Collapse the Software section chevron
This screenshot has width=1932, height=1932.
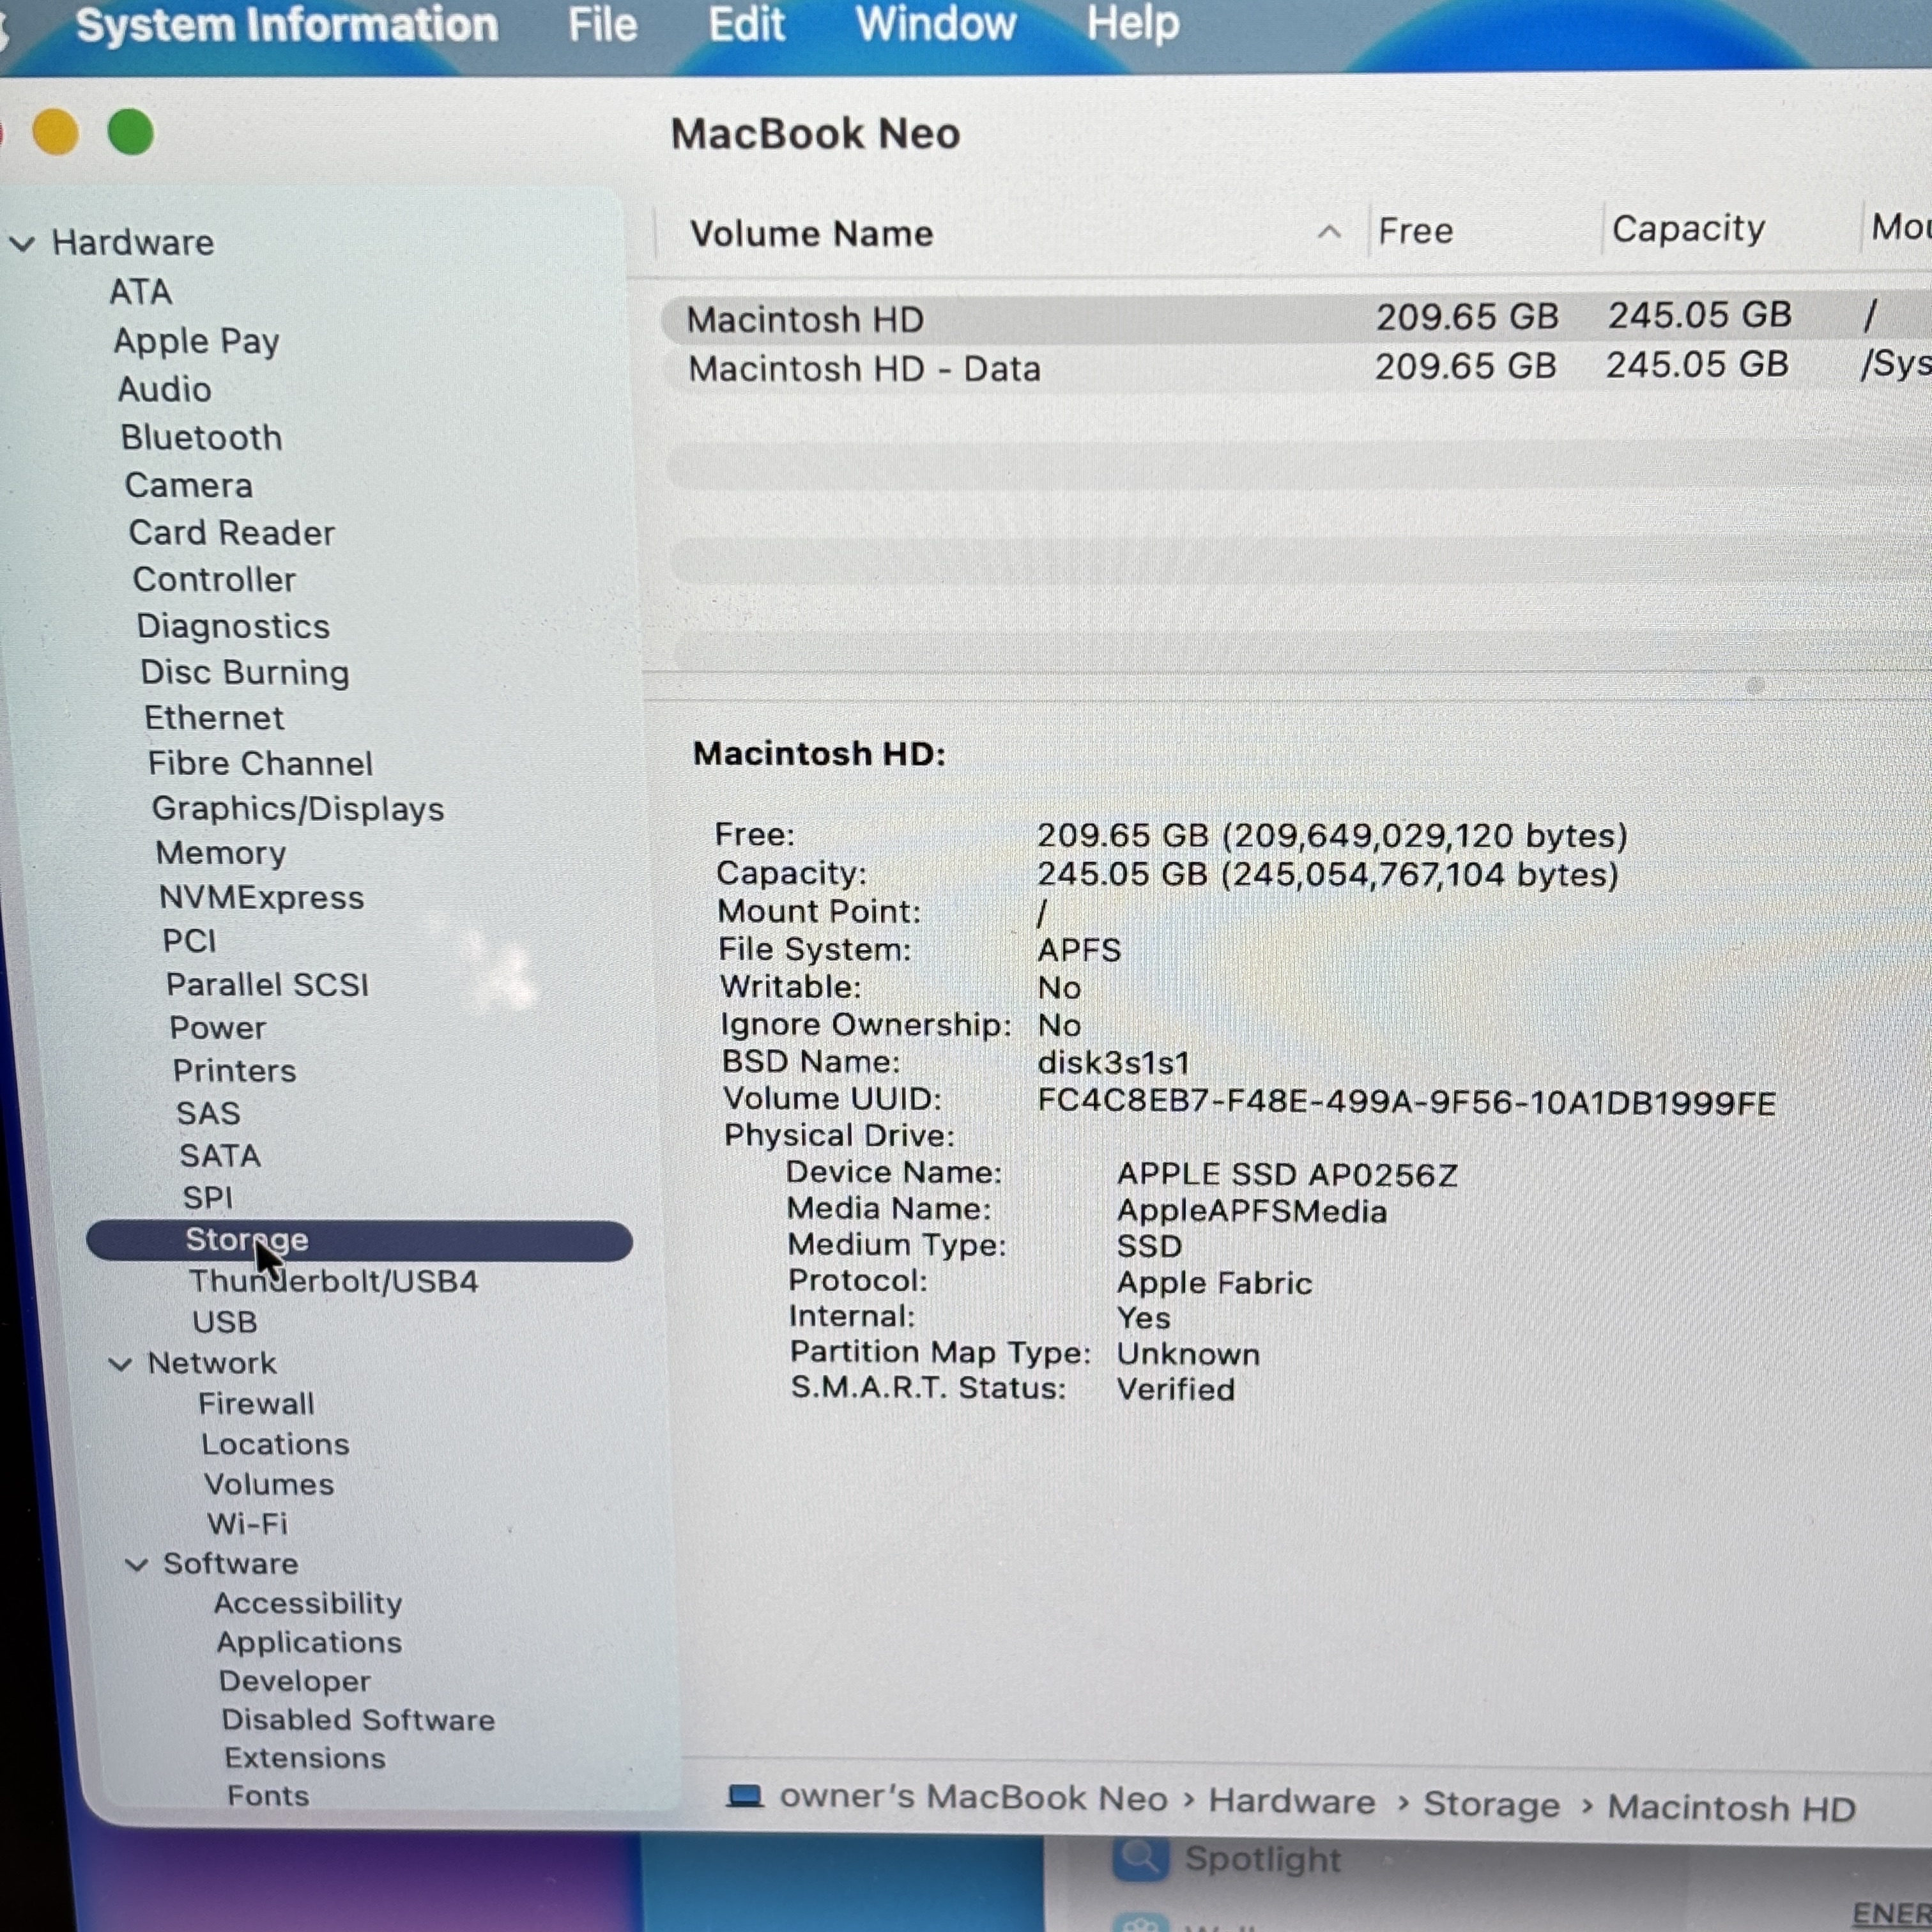click(x=137, y=1564)
